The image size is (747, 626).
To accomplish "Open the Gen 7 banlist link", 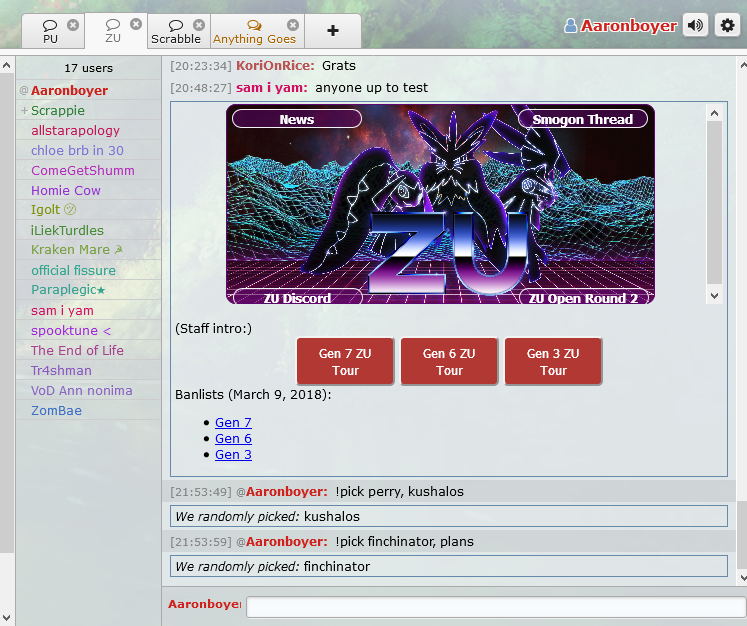I will [x=233, y=423].
